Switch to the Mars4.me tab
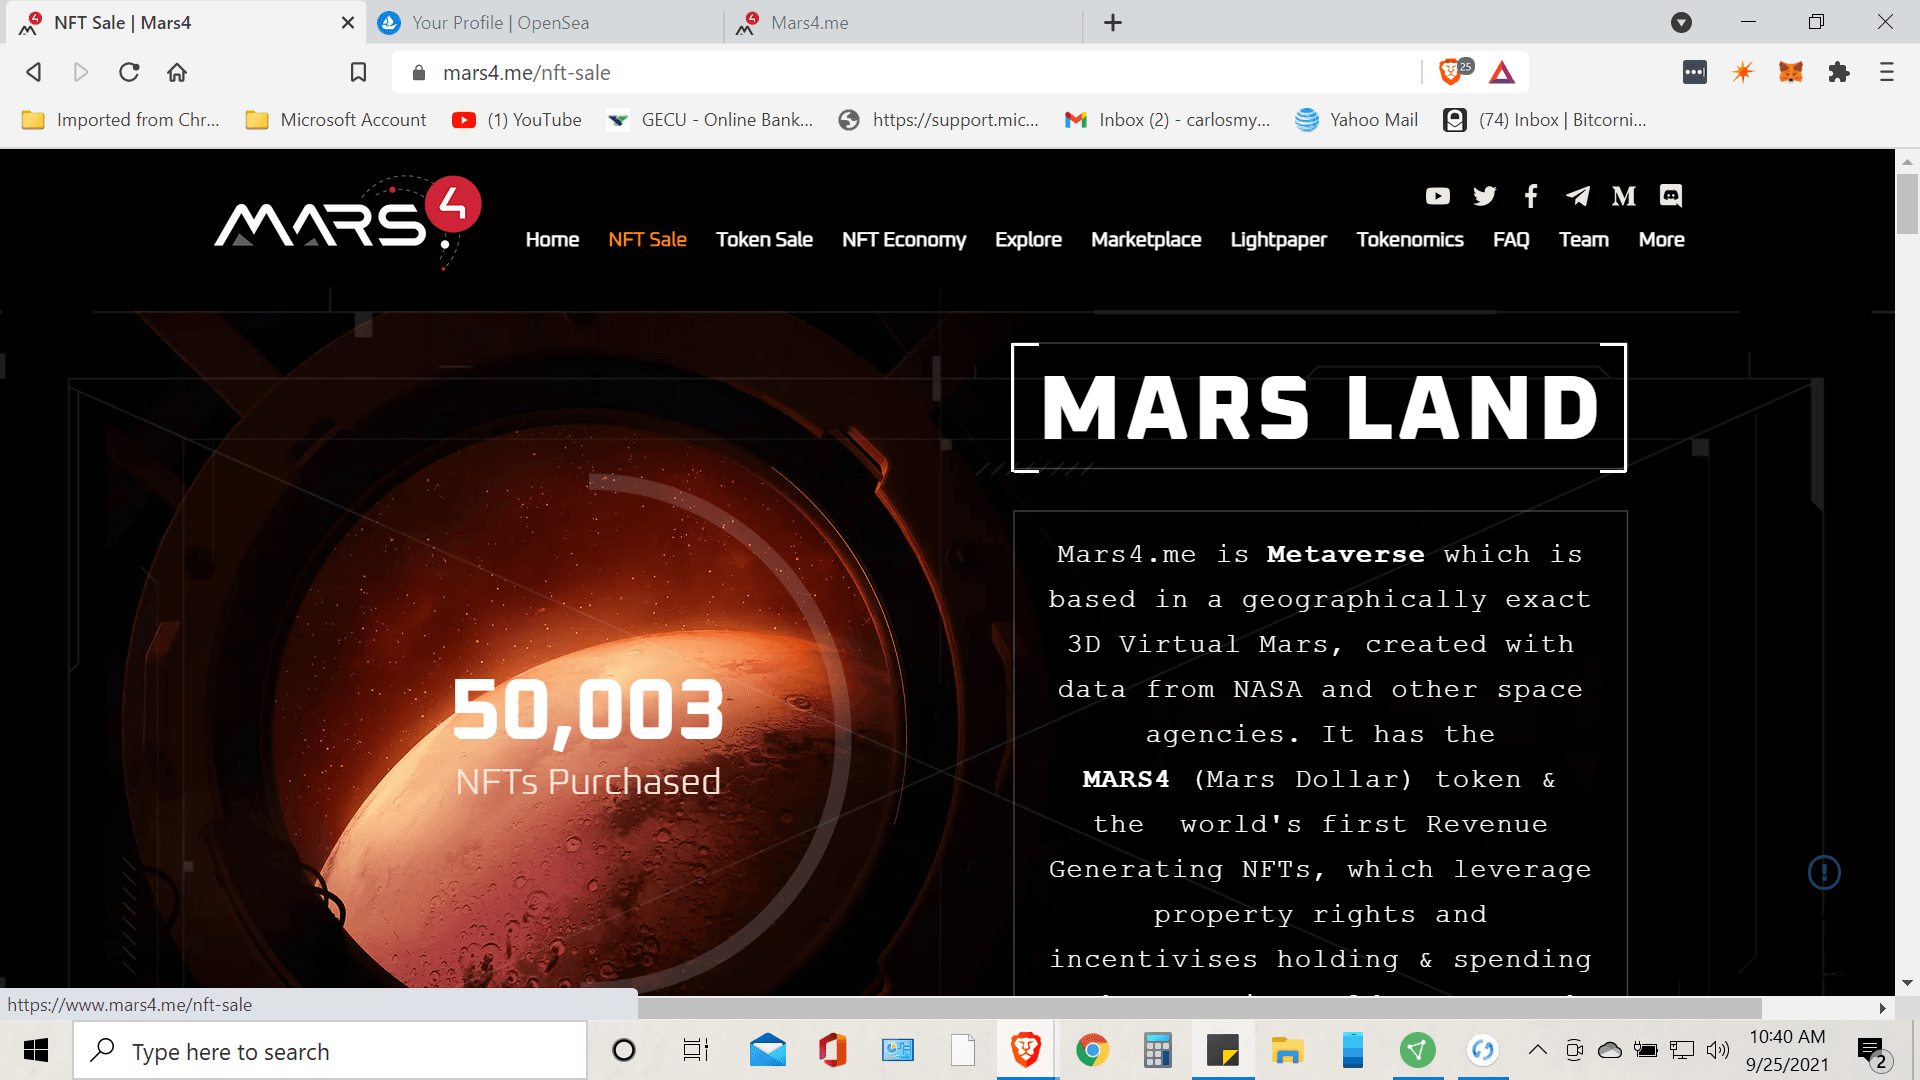The height and width of the screenshot is (1080, 1920). (x=904, y=22)
